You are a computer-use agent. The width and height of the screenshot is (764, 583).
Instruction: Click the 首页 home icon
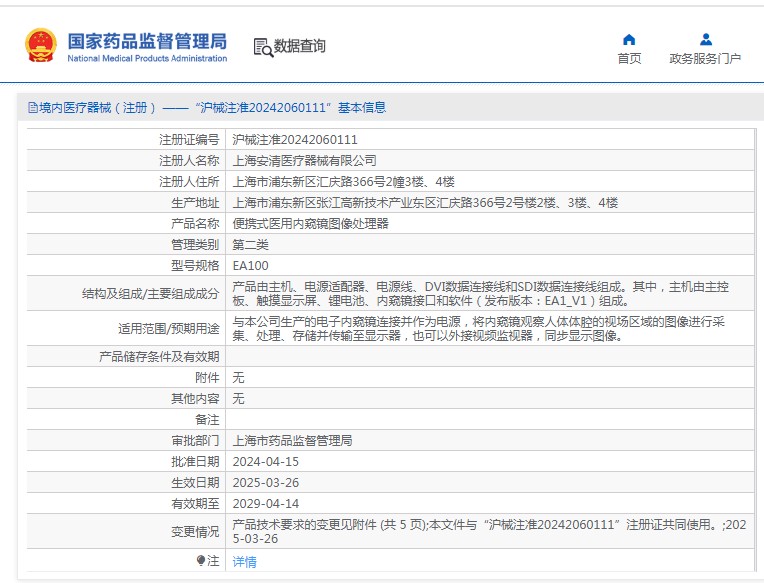click(x=629, y=39)
